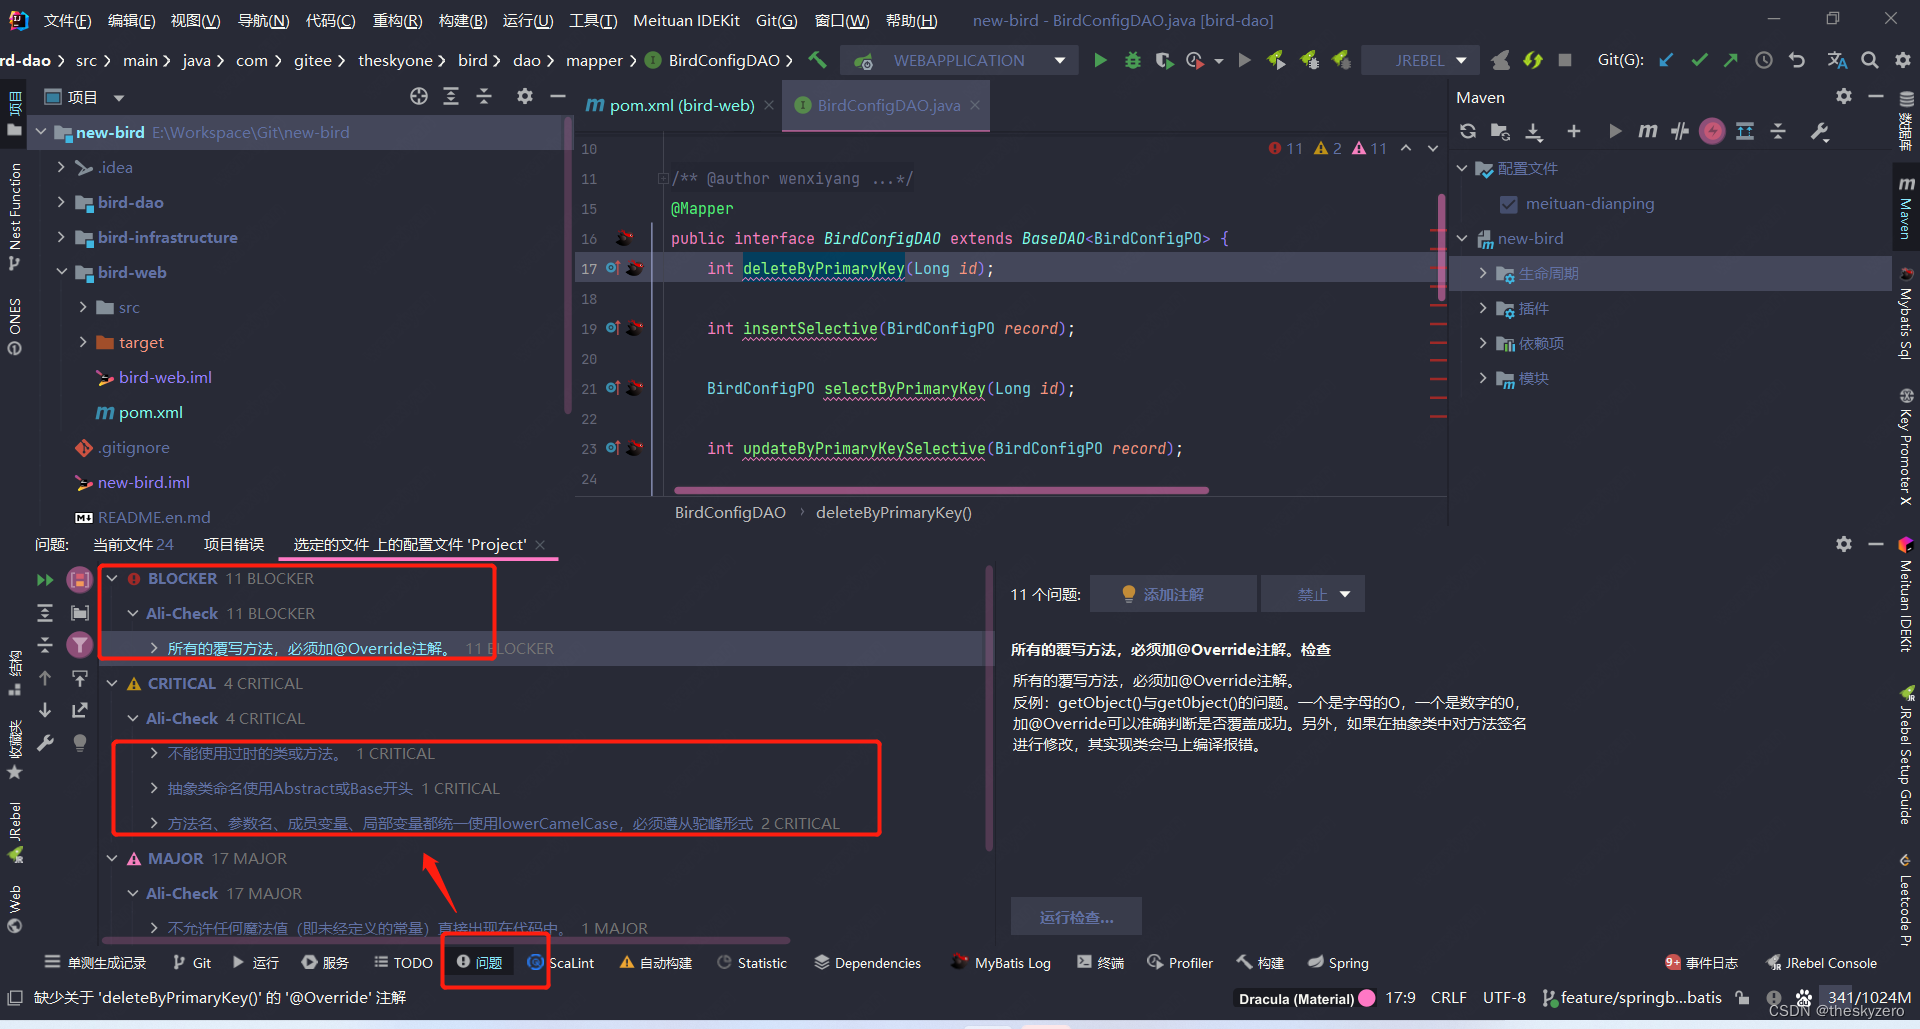The width and height of the screenshot is (1920, 1029).
Task: Click the wrench edit settings icon in Problems toolbar
Action: pyautogui.click(x=45, y=743)
